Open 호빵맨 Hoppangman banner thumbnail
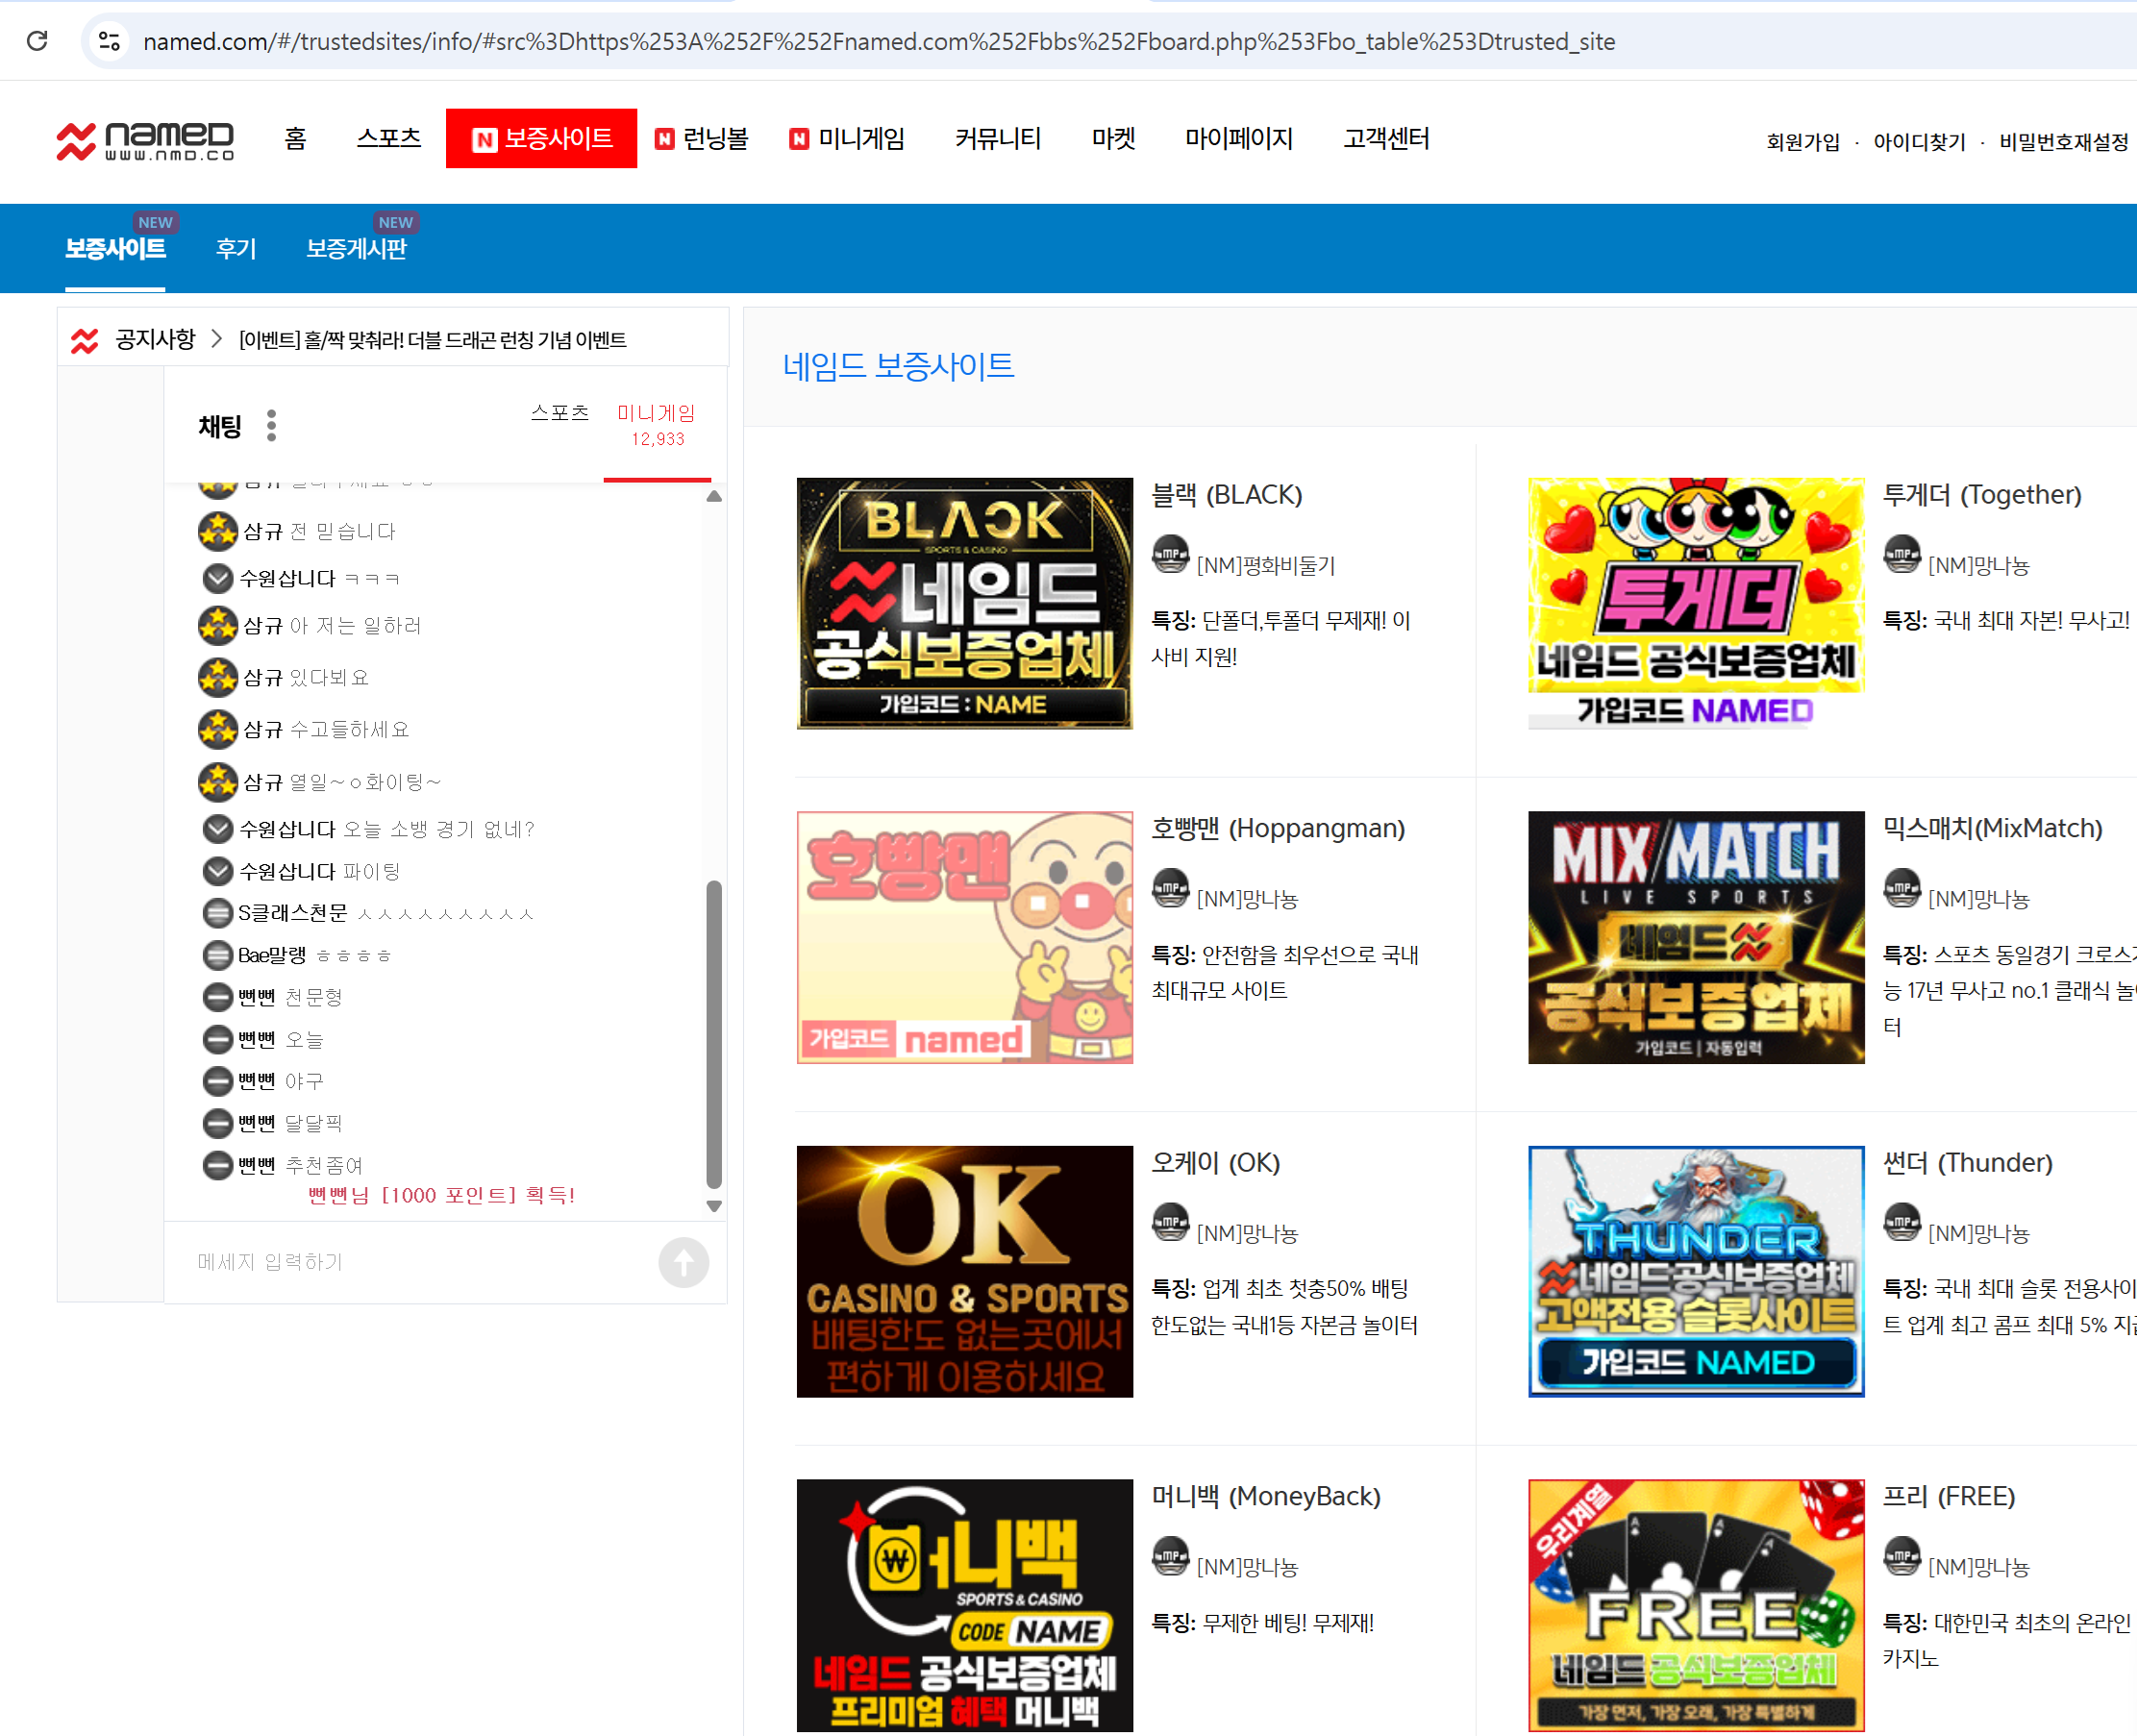Image resolution: width=2137 pixels, height=1736 pixels. (964, 938)
